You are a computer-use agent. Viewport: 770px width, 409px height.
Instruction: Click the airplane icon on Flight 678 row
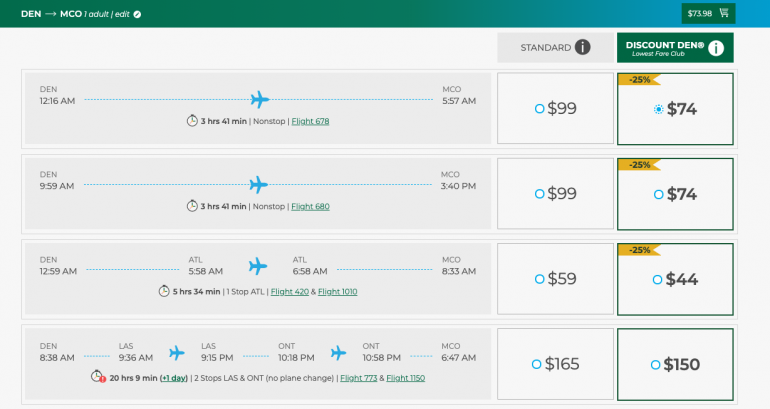pos(260,99)
